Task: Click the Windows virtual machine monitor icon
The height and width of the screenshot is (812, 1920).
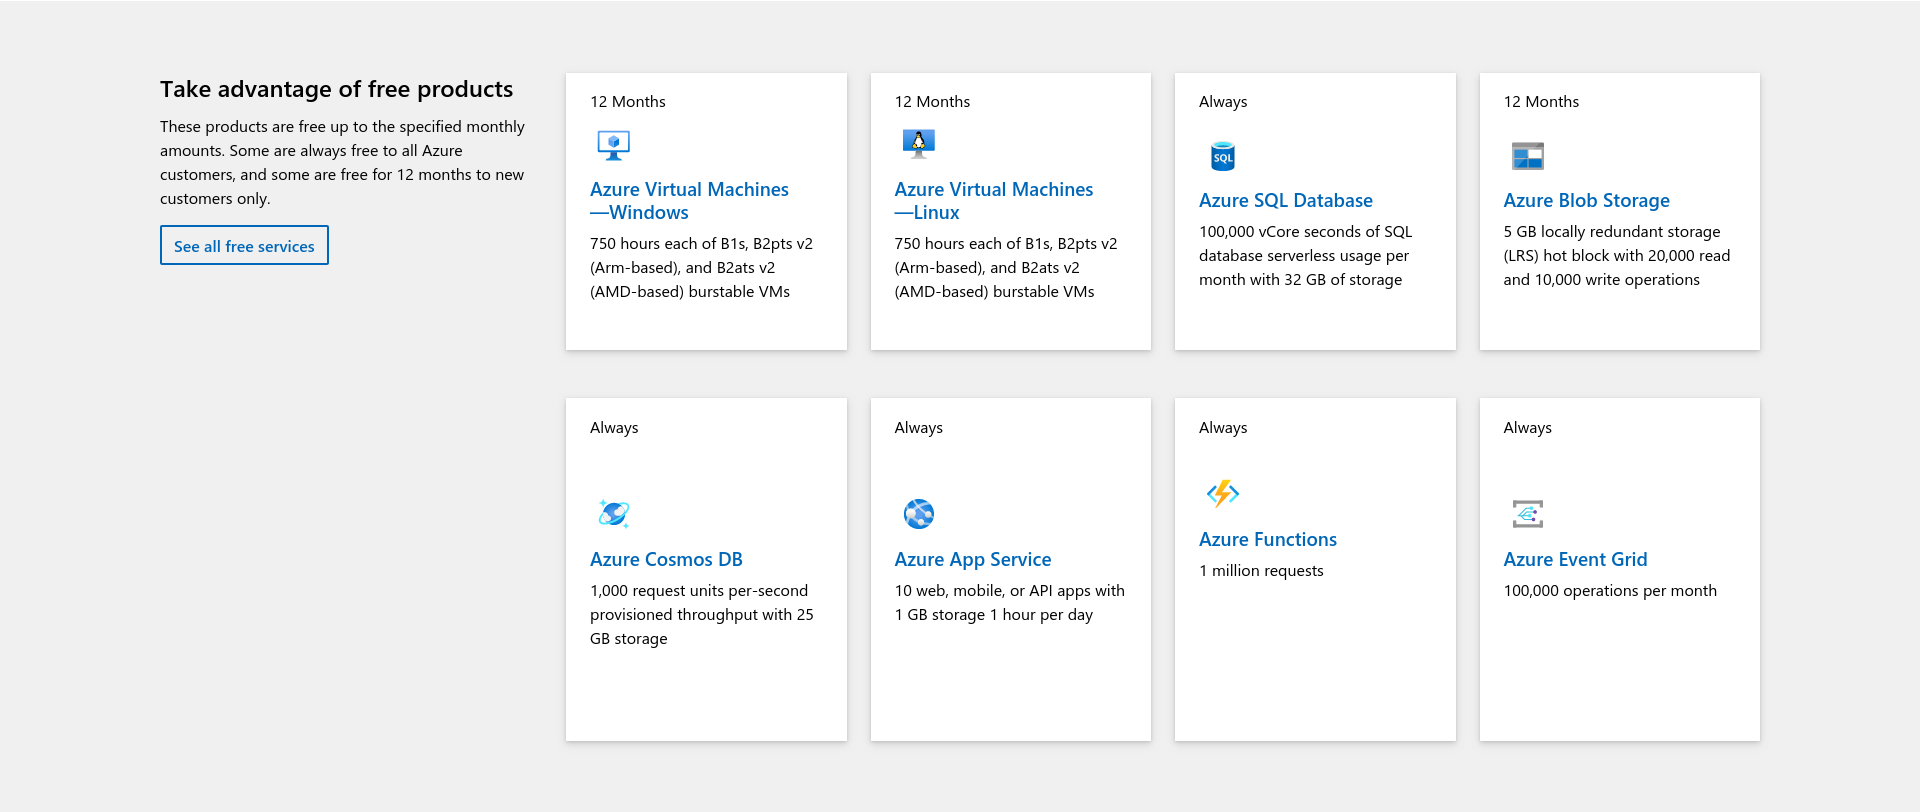Action: [613, 145]
